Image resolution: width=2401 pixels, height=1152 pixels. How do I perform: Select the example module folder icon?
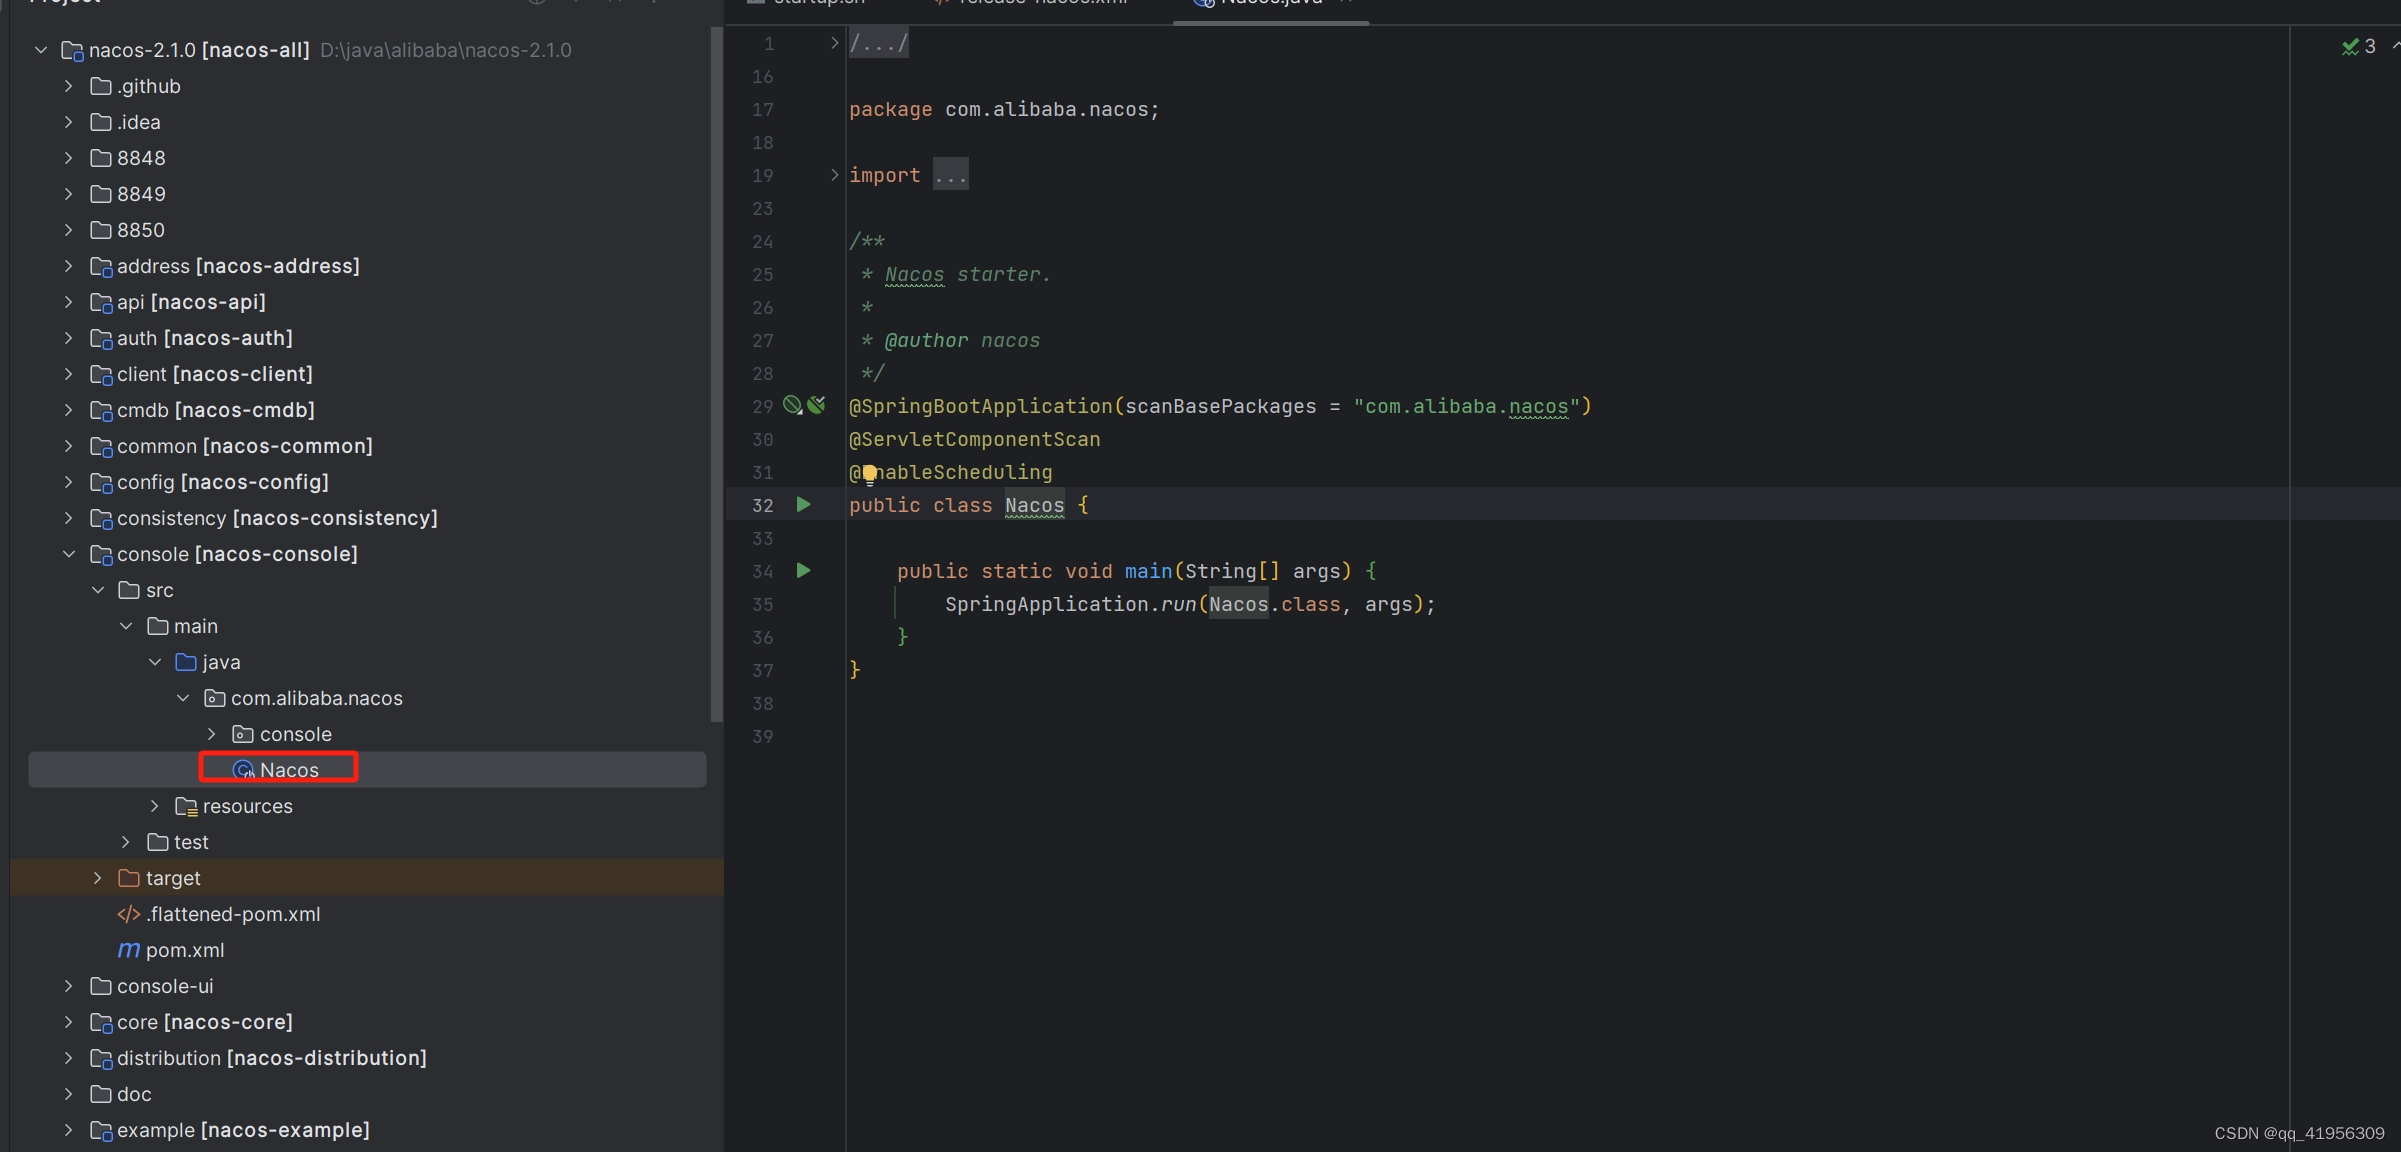[x=101, y=1130]
